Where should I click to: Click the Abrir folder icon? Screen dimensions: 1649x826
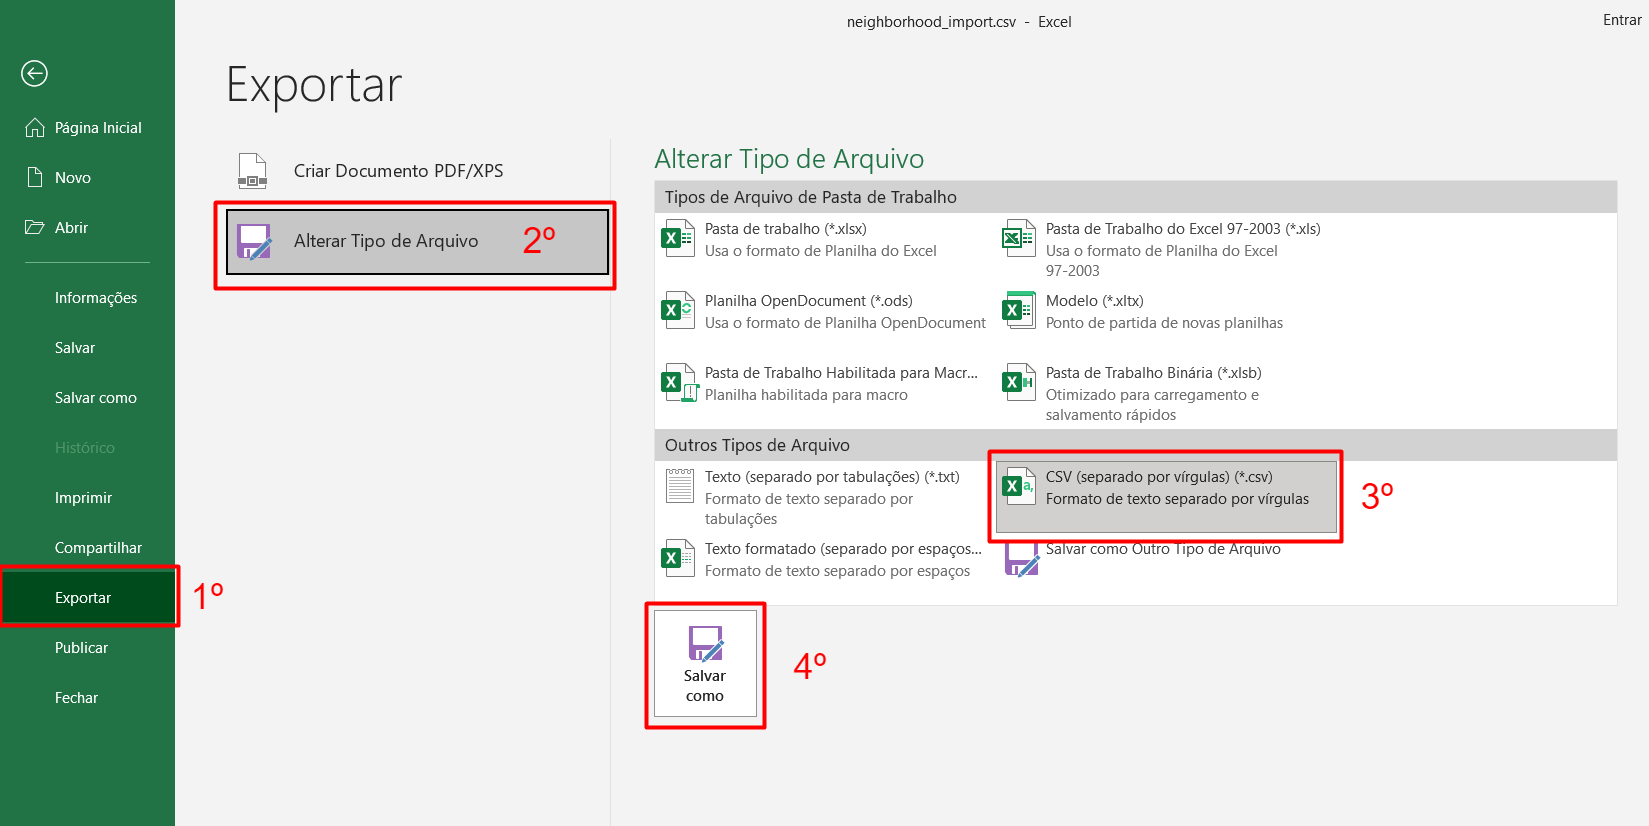pyautogui.click(x=35, y=227)
